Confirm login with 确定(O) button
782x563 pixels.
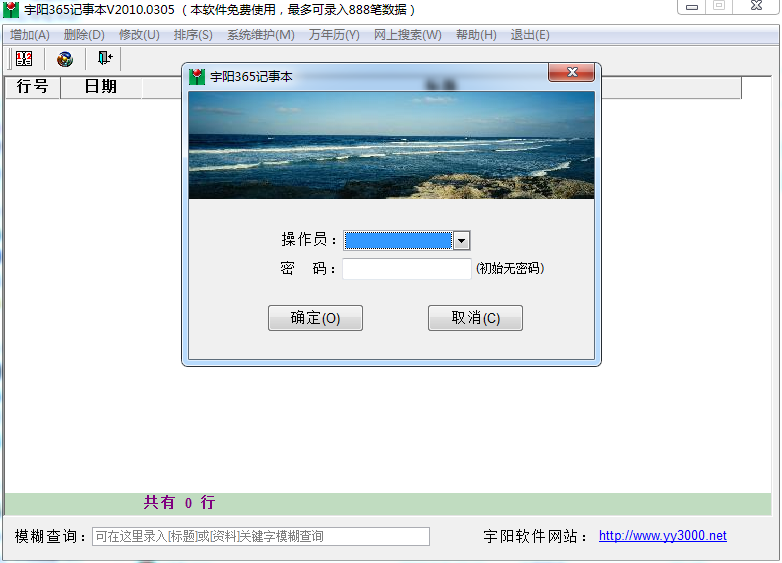[x=315, y=318]
